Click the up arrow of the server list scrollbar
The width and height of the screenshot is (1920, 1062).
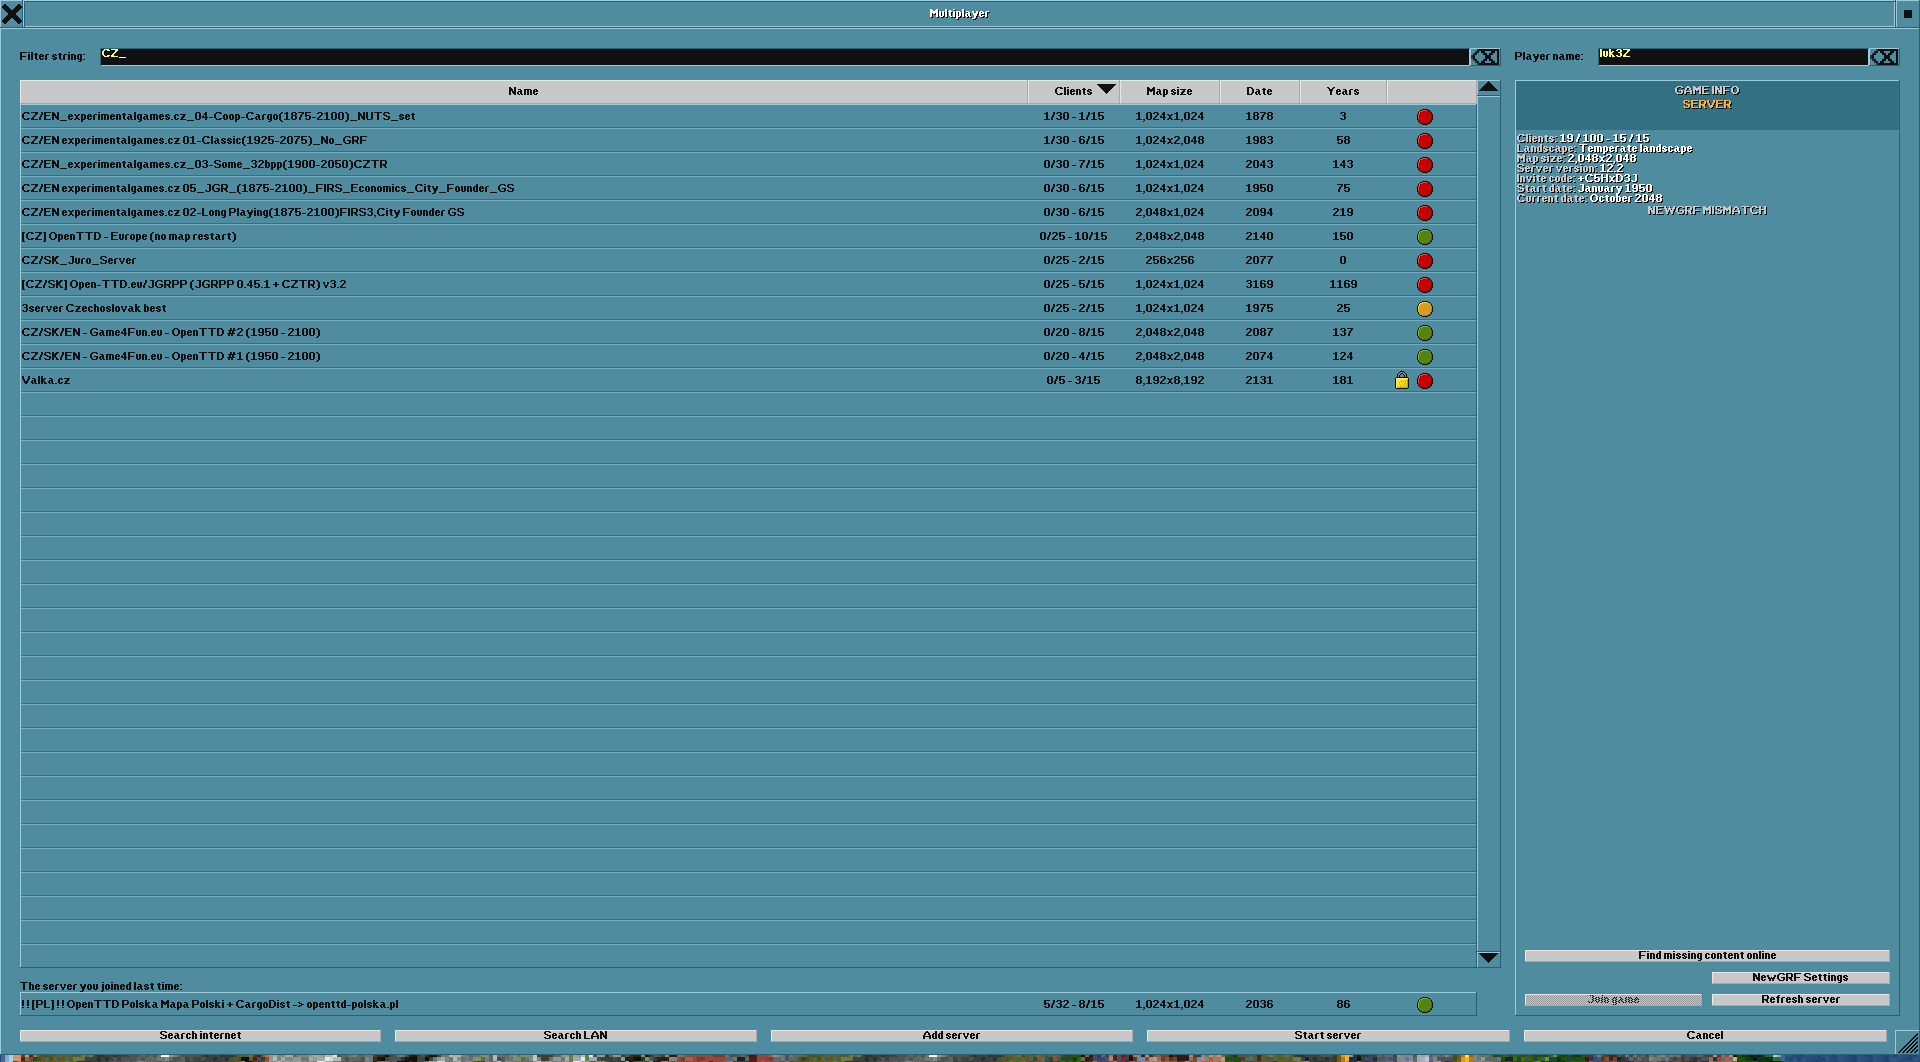[x=1489, y=88]
